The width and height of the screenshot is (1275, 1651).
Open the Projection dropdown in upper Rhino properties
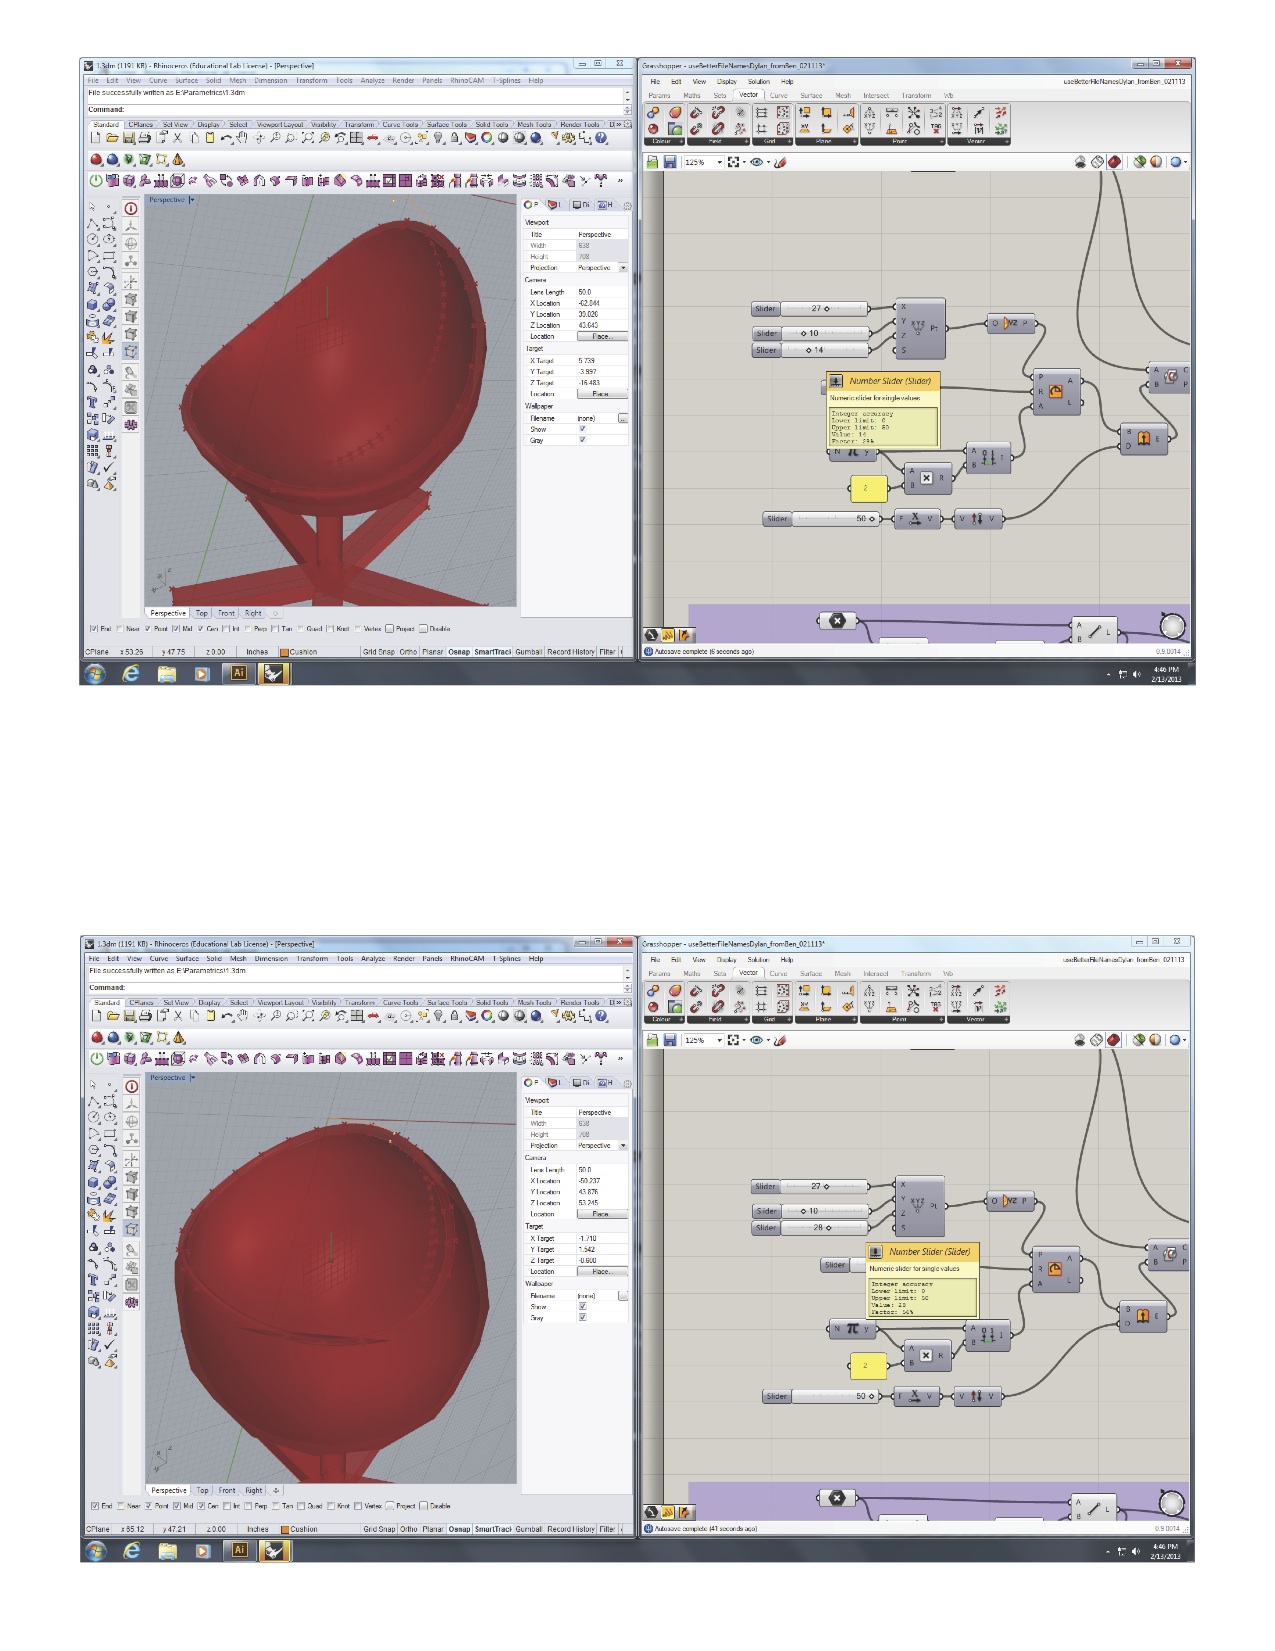tap(623, 268)
